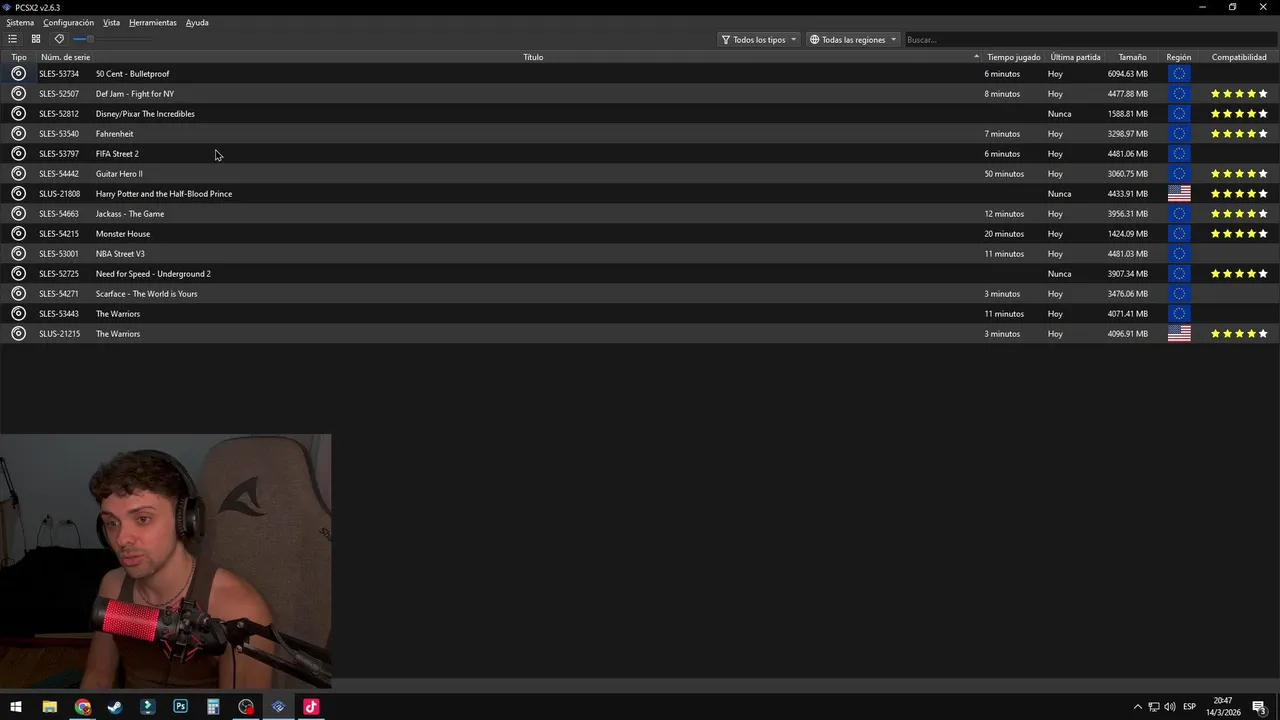Sort by the Última partida column header
Image resolution: width=1280 pixels, height=720 pixels.
(1075, 57)
